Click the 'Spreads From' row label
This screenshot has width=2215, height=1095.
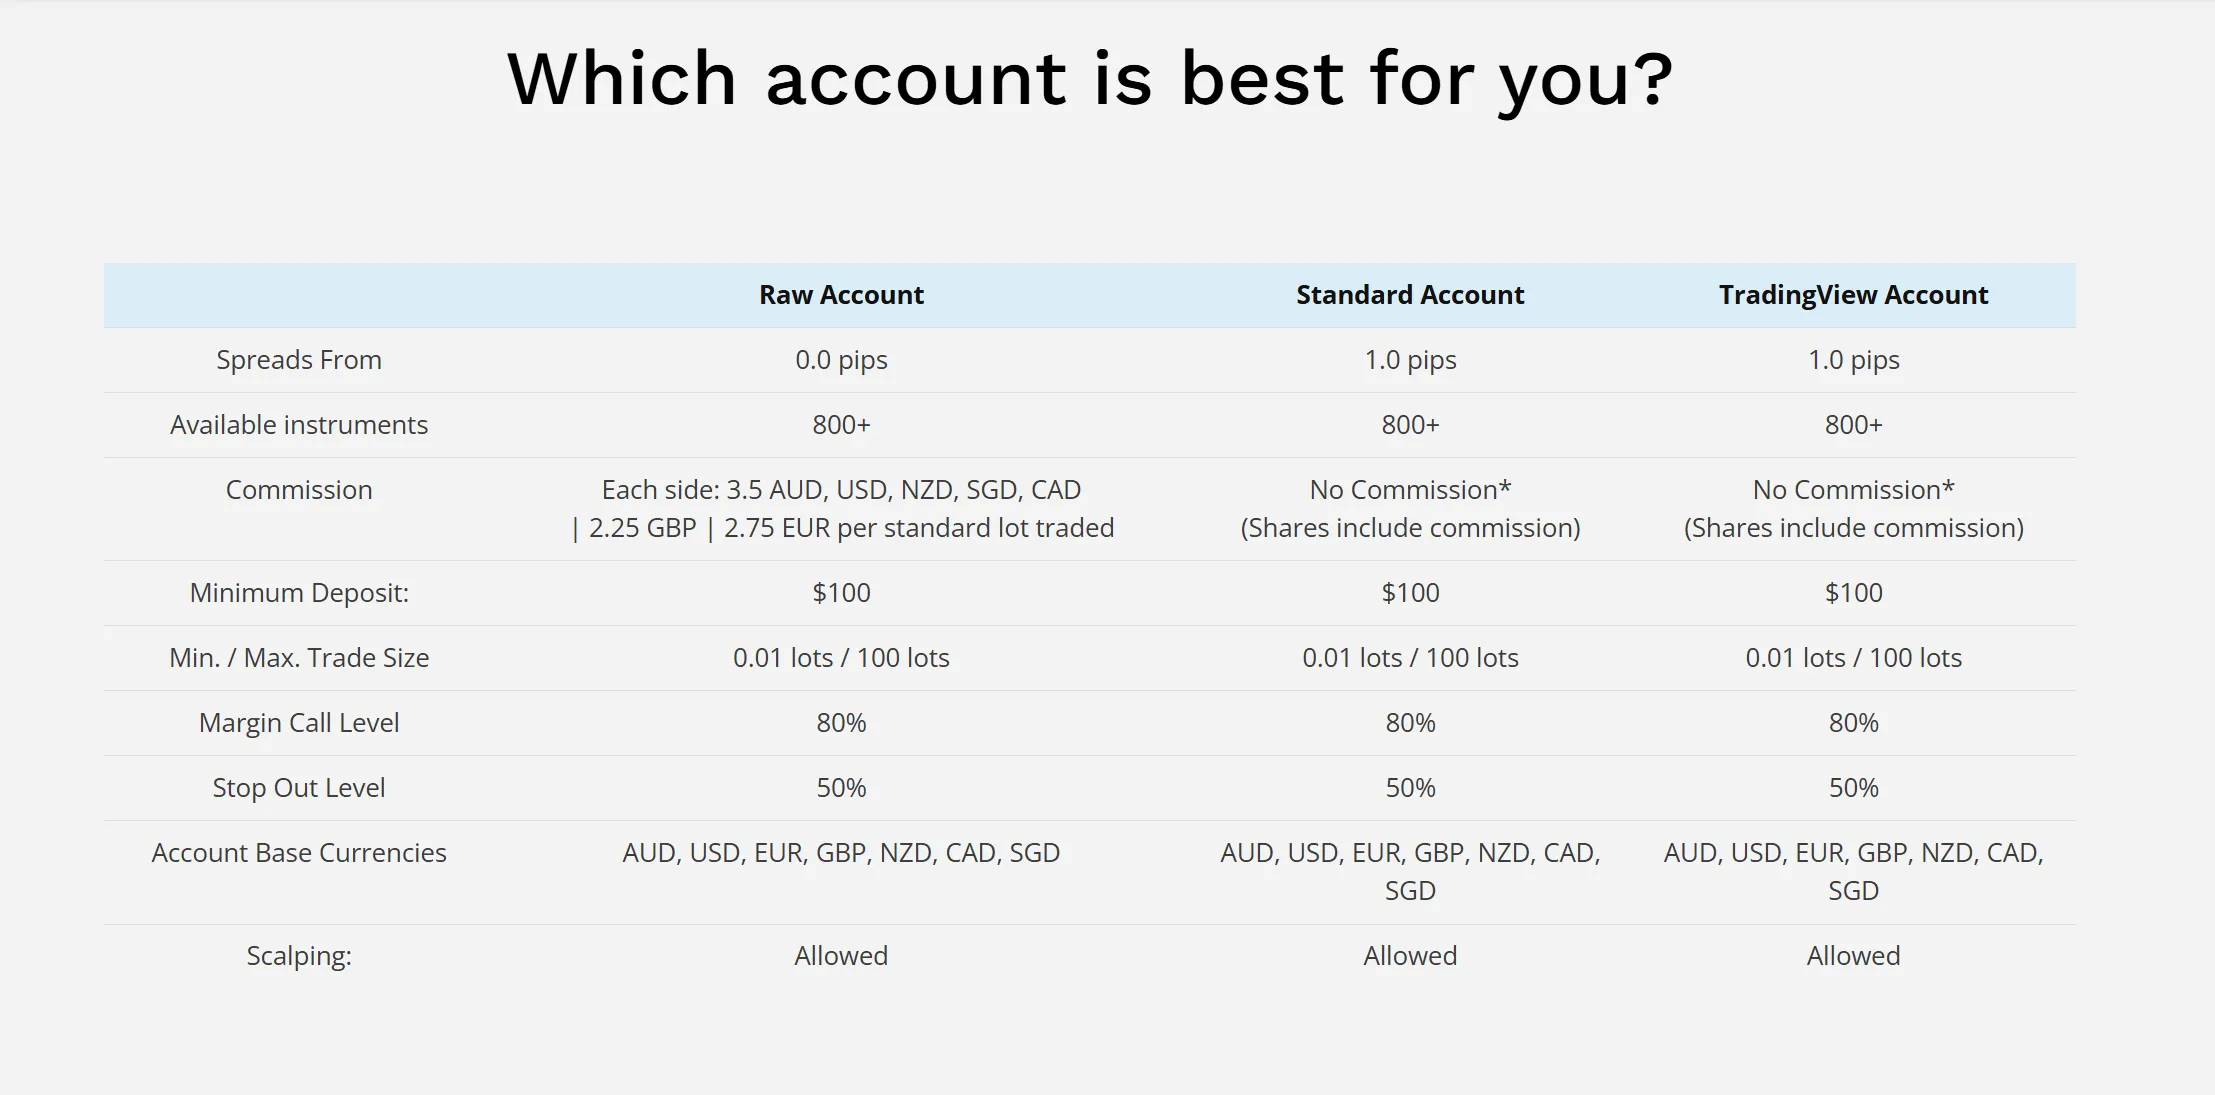pos(299,360)
